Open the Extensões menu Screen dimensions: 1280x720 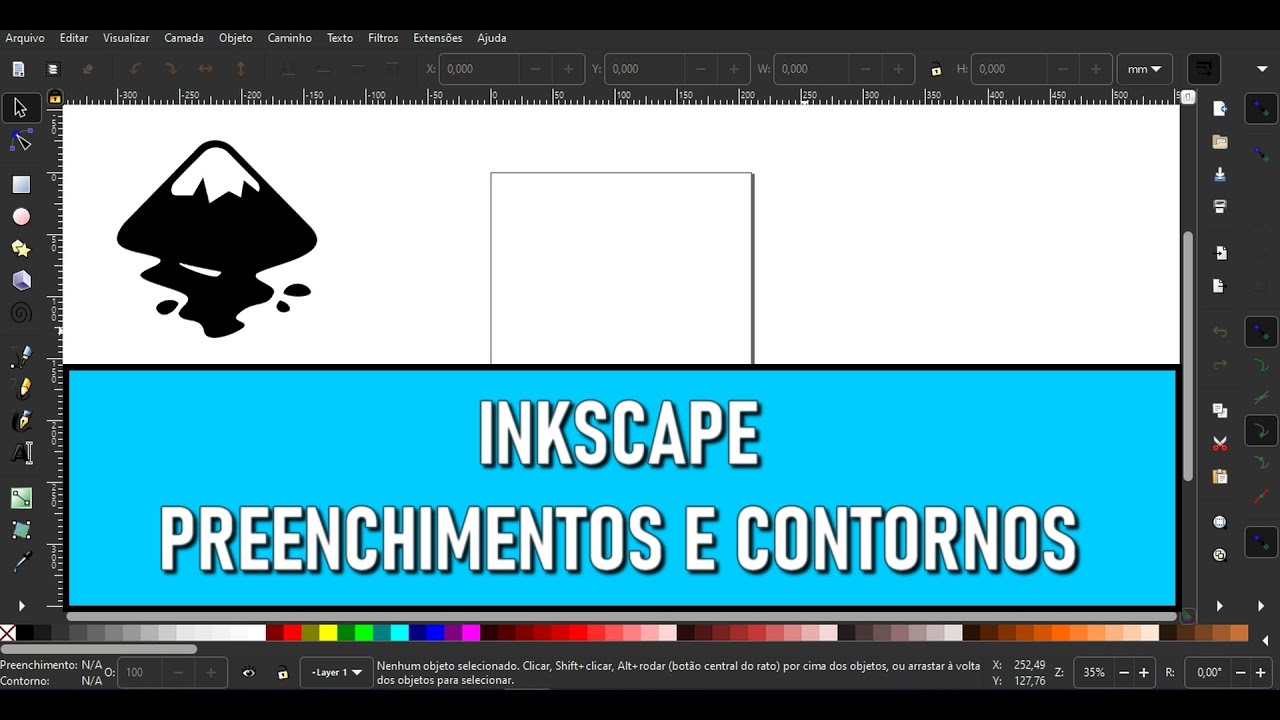click(438, 38)
